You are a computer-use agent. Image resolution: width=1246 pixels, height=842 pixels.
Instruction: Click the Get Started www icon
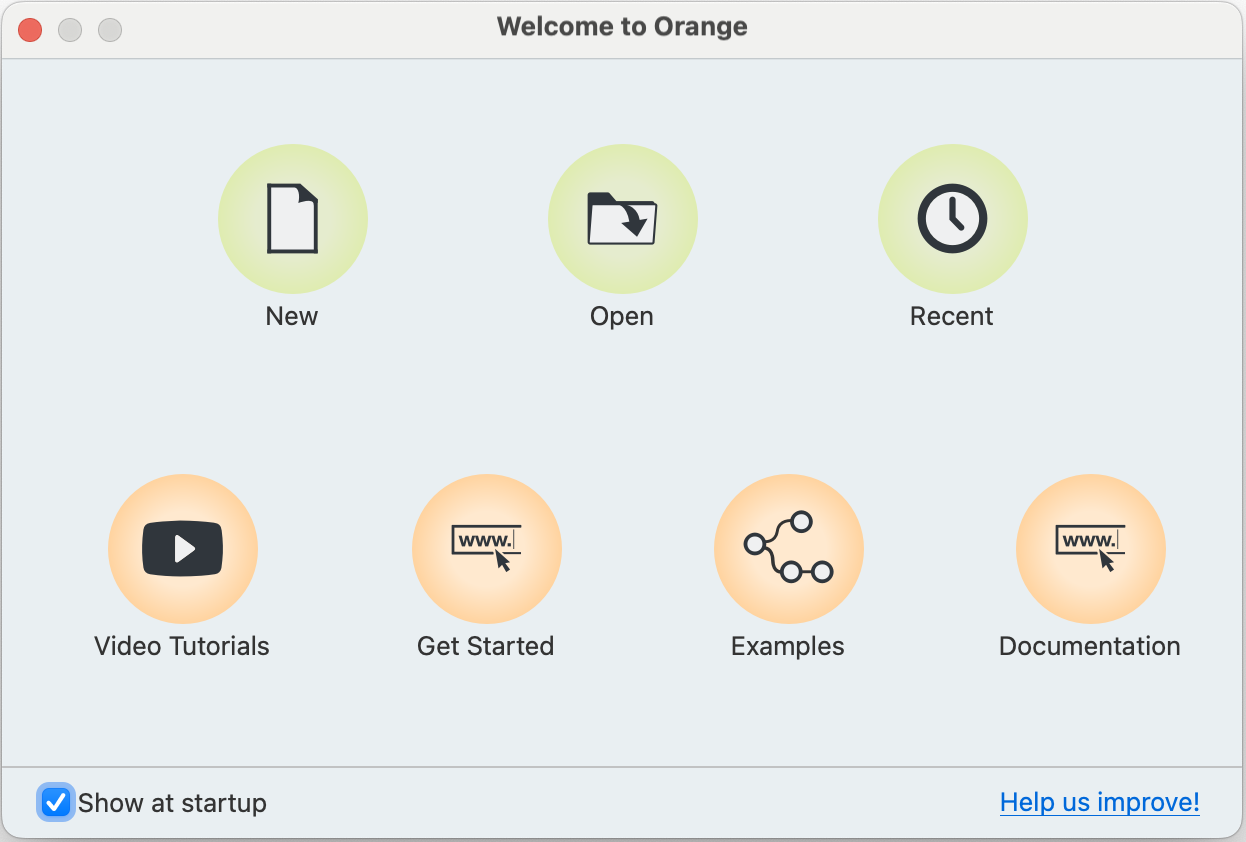[486, 549]
